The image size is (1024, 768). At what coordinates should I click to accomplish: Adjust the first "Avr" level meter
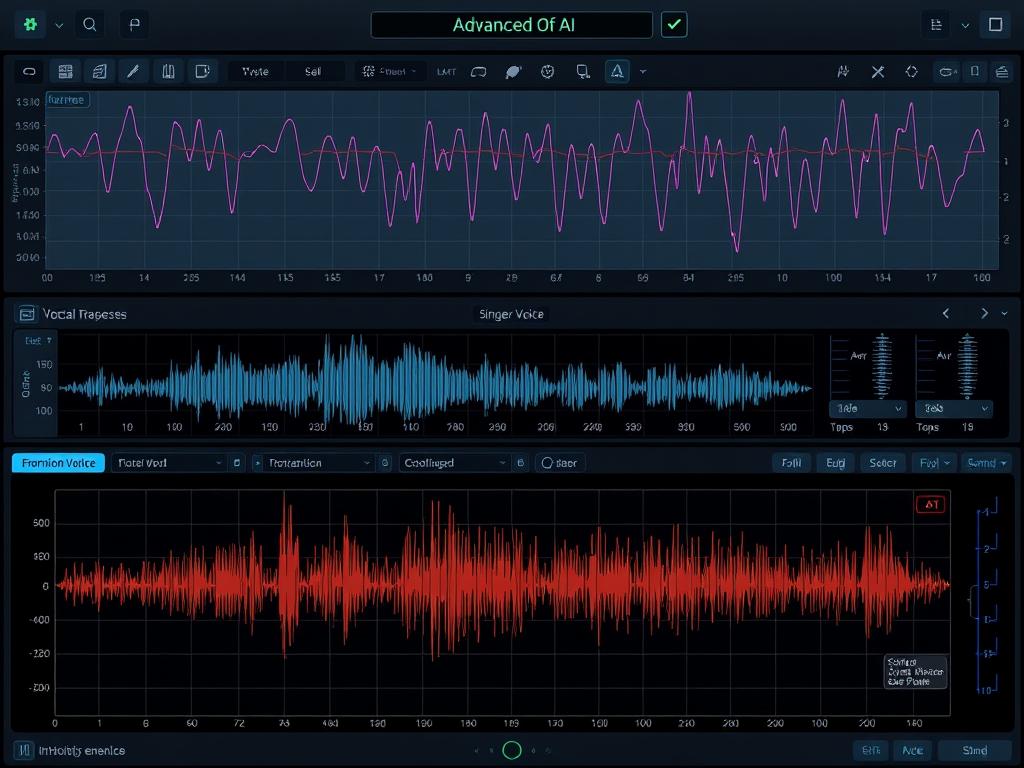point(882,365)
